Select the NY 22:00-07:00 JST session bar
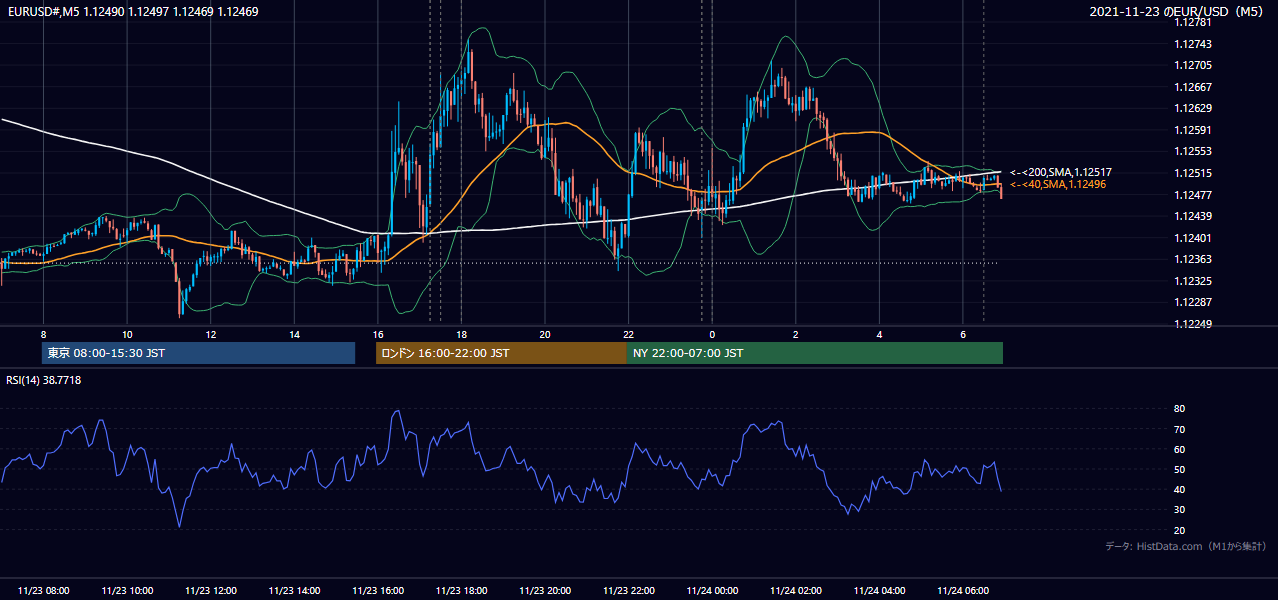 [815, 353]
